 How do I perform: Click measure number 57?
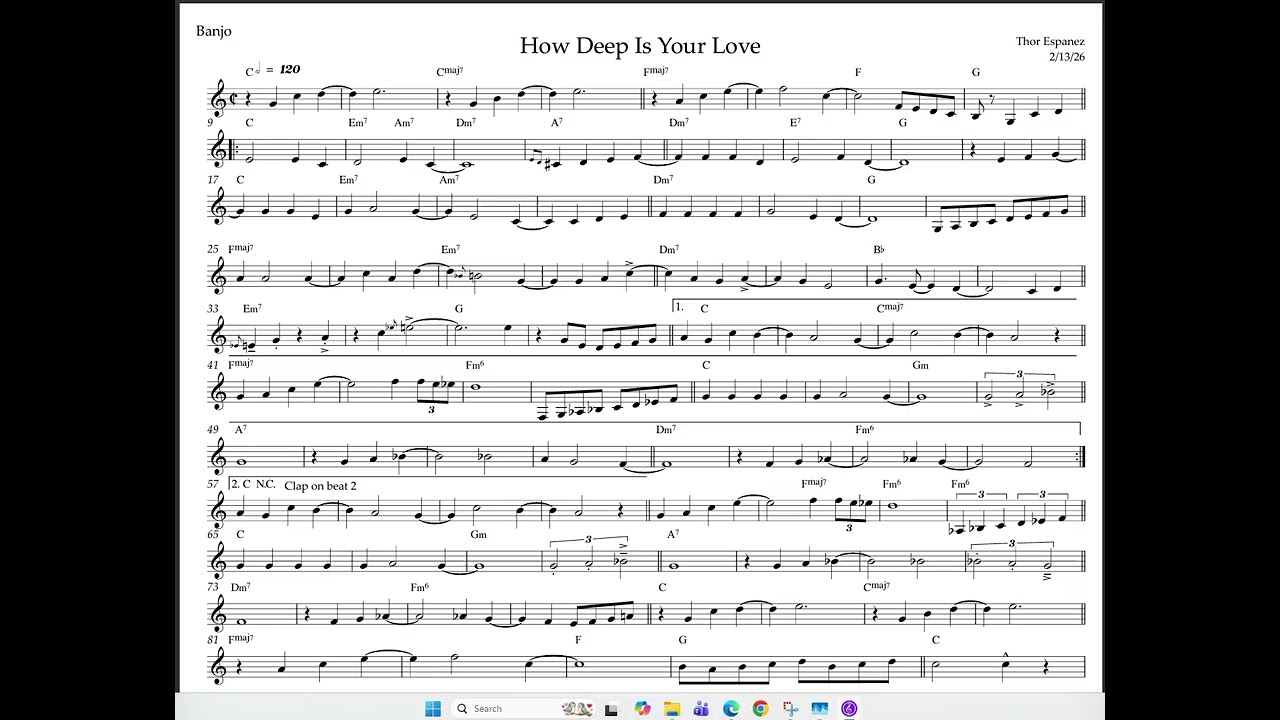pyautogui.click(x=213, y=484)
